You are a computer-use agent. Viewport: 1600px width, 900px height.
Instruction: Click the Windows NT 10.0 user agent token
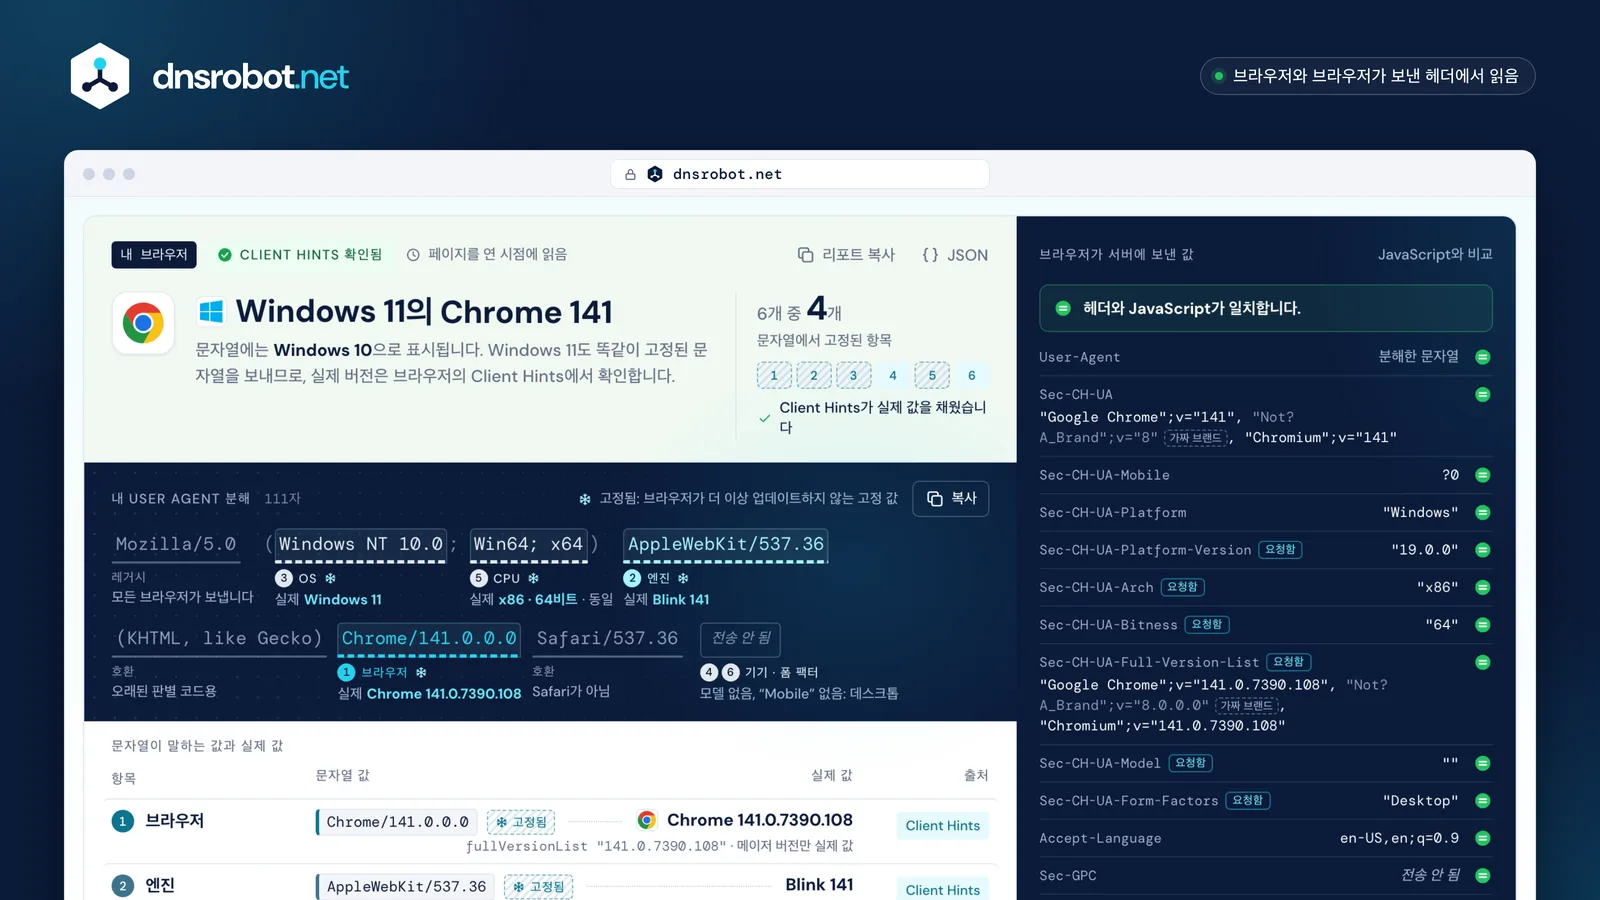360,544
